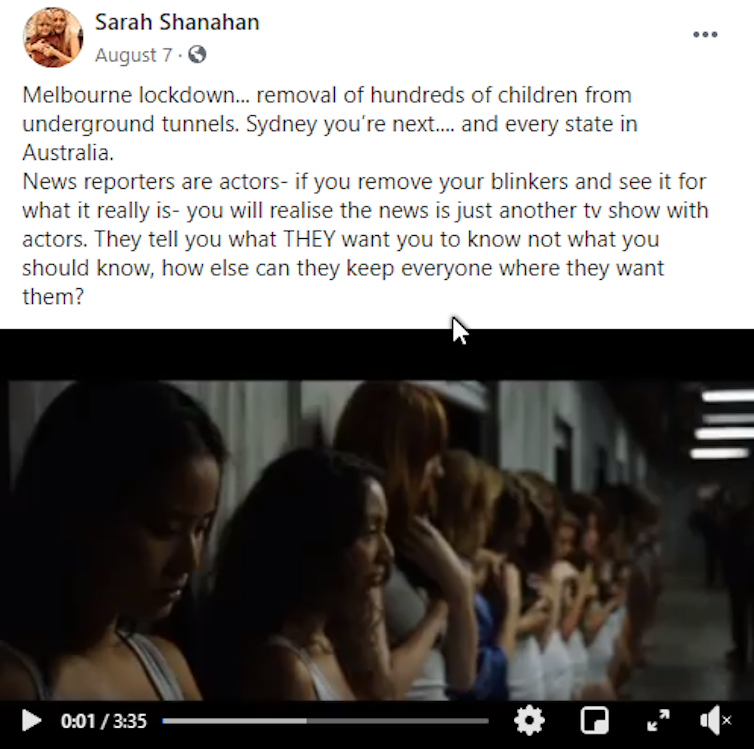
Task: Click the 0:01 / 3:35 time display
Action: tap(103, 721)
